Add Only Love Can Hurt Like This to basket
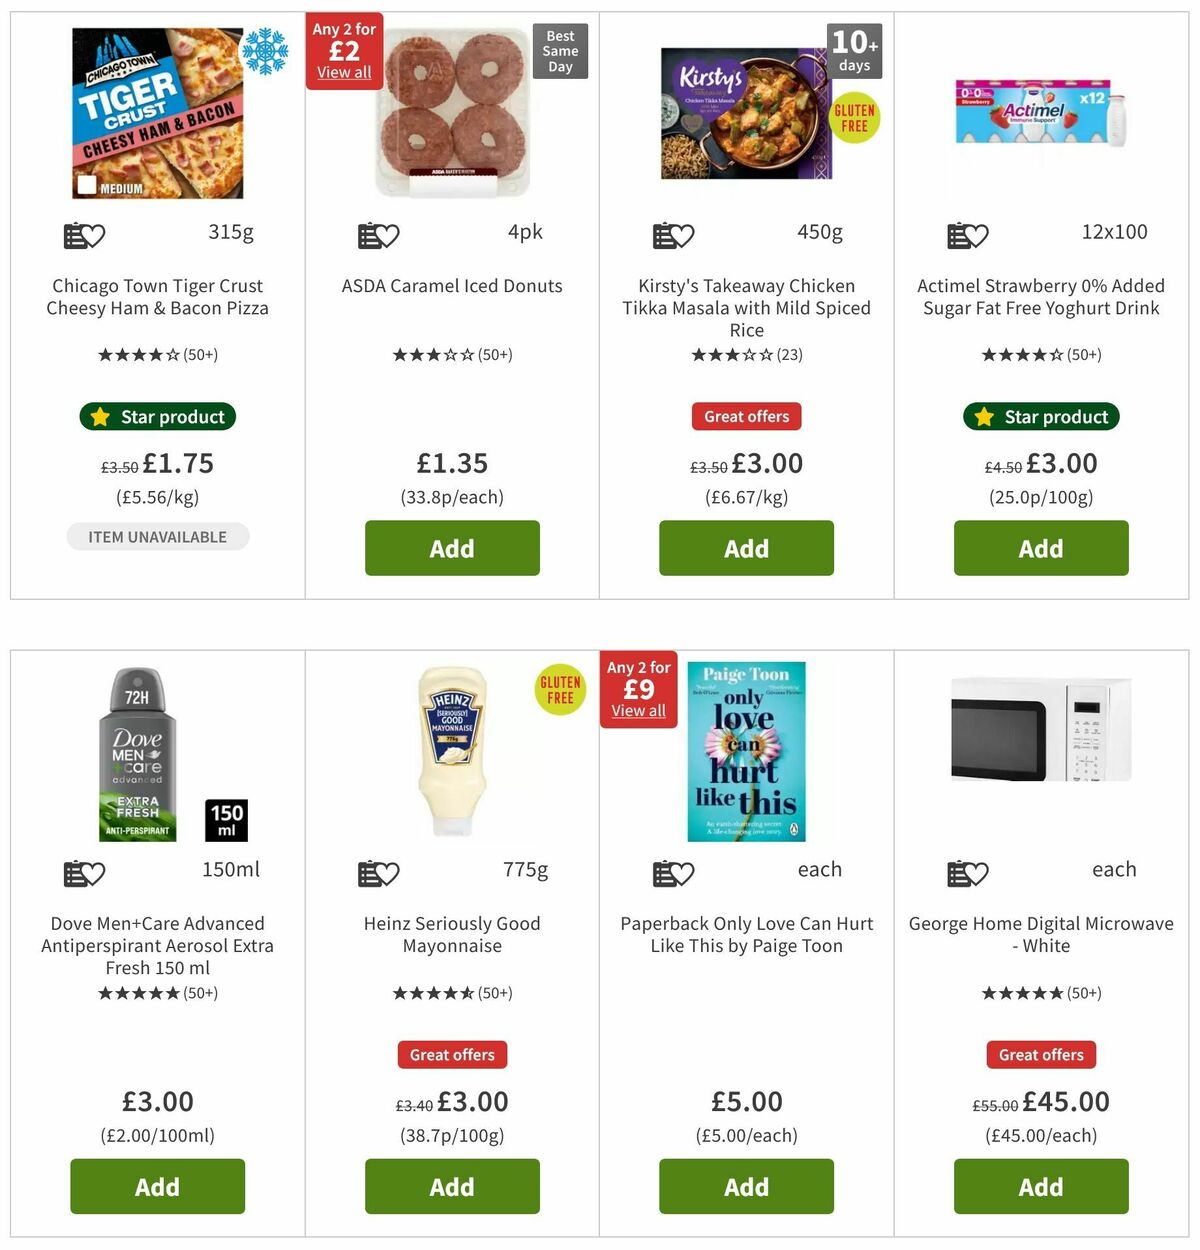Viewport: 1200px width, 1250px height. tap(746, 1186)
